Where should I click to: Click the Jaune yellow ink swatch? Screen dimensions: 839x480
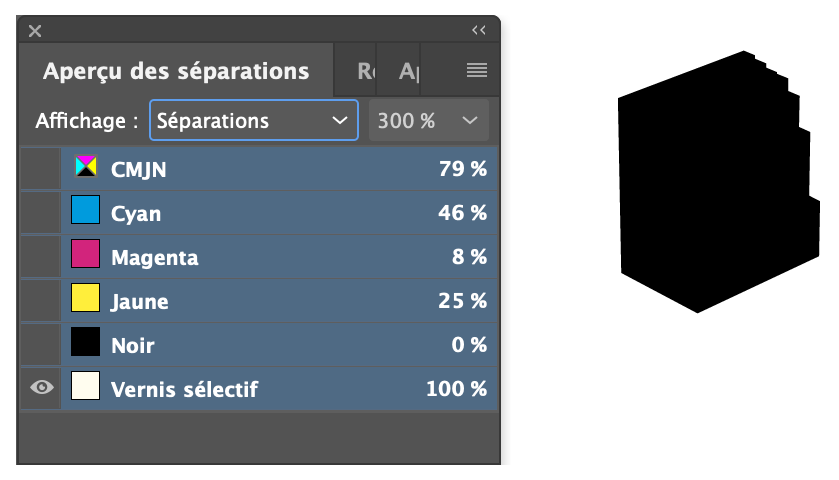point(86,300)
